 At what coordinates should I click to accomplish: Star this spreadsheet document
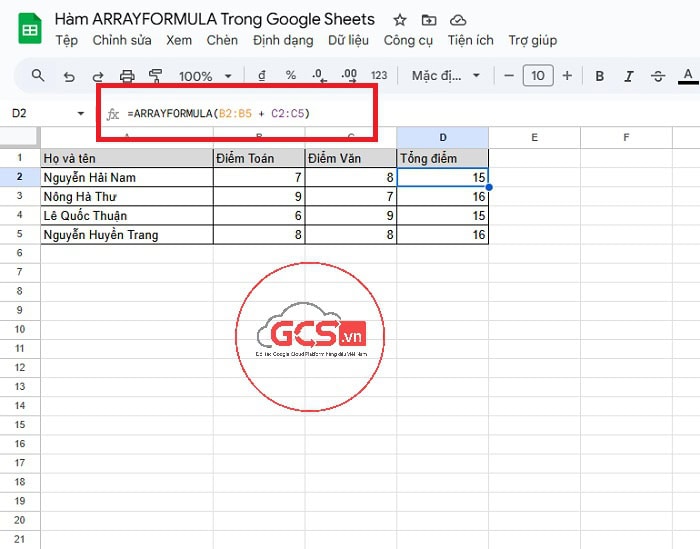click(400, 20)
